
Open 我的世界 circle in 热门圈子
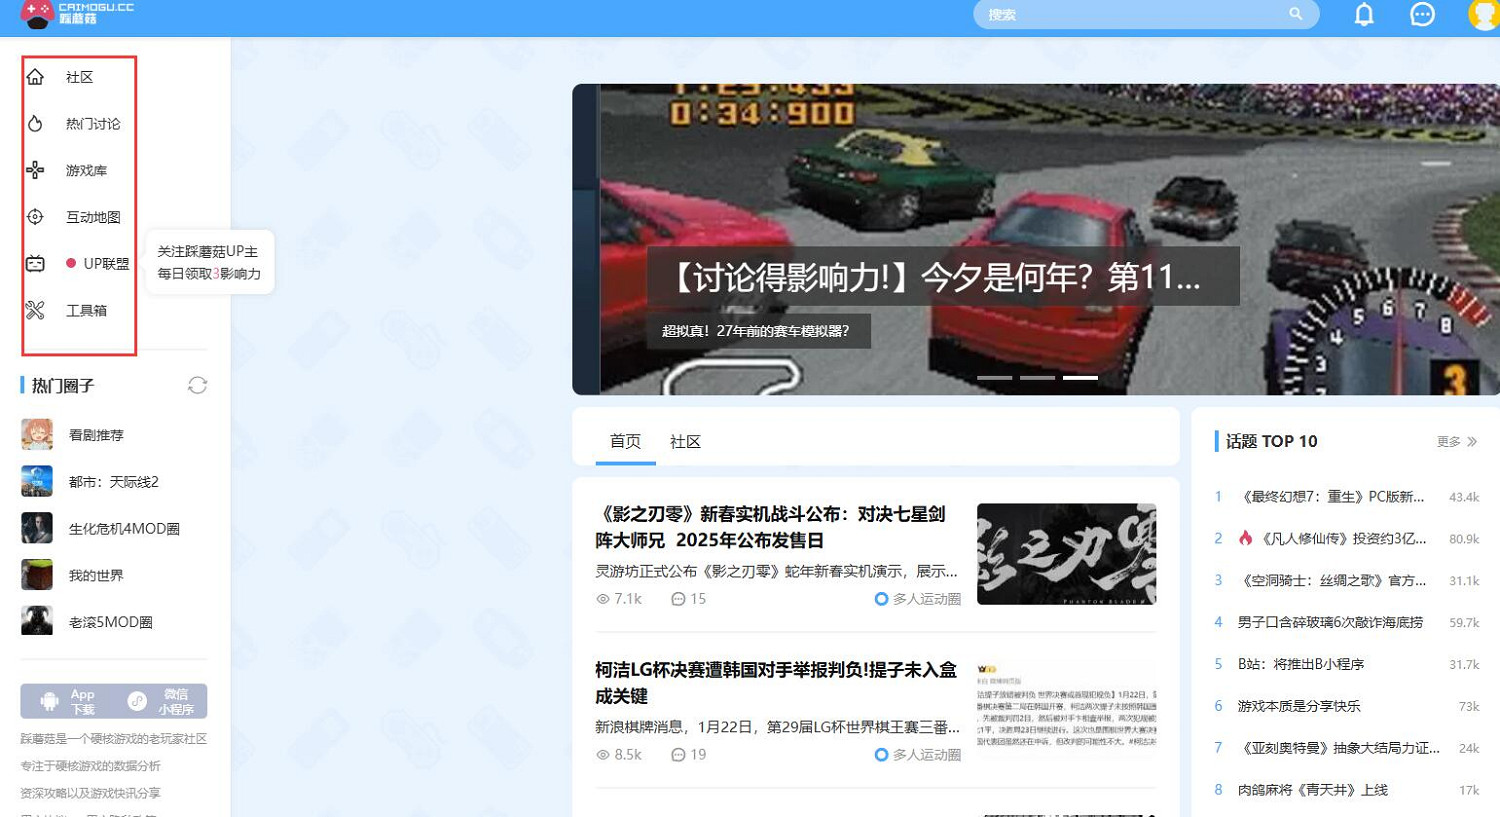(x=96, y=576)
